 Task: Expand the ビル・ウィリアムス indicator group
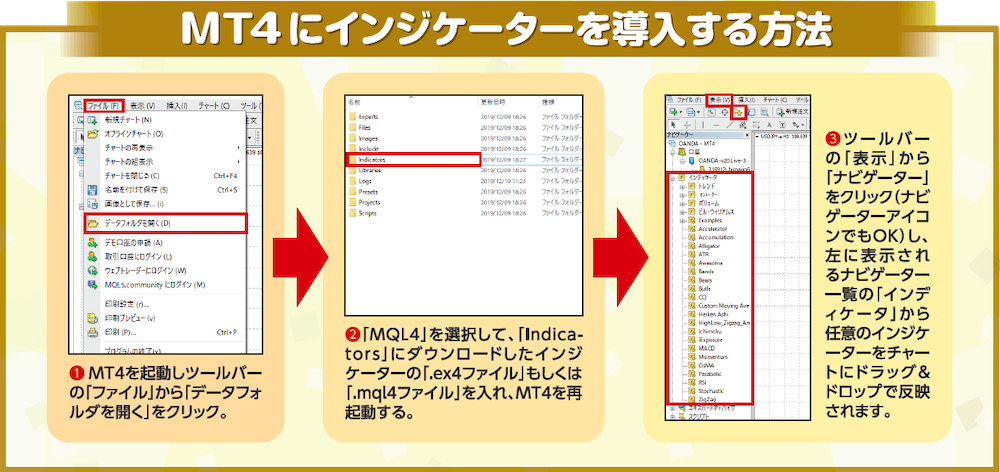[682, 211]
